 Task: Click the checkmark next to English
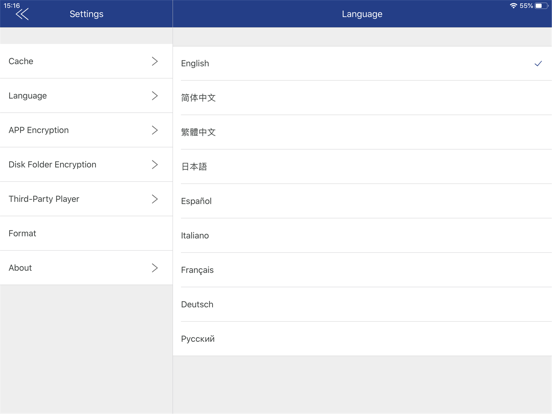(538, 64)
